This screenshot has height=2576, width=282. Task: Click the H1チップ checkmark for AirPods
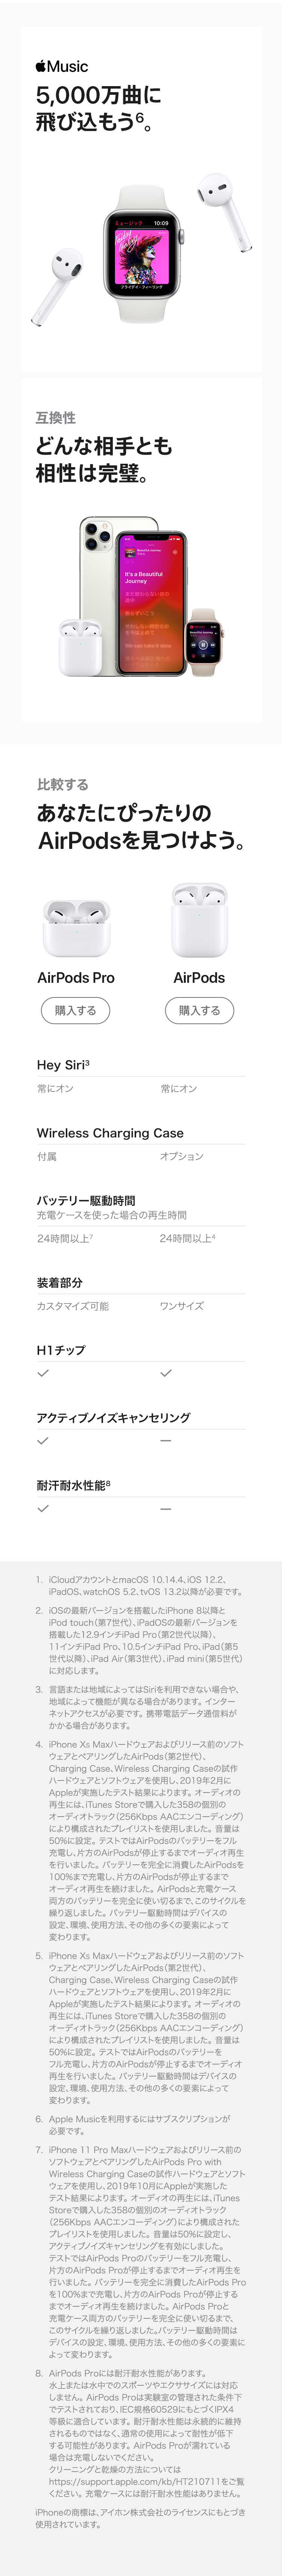tap(166, 1373)
